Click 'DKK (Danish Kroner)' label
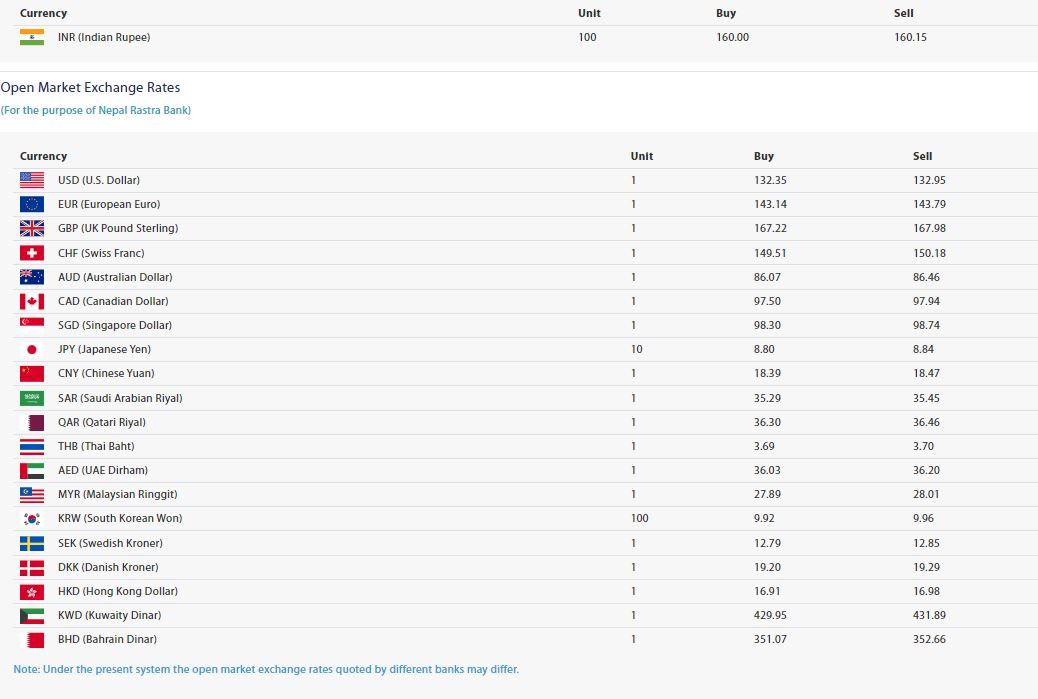 pyautogui.click(x=108, y=567)
